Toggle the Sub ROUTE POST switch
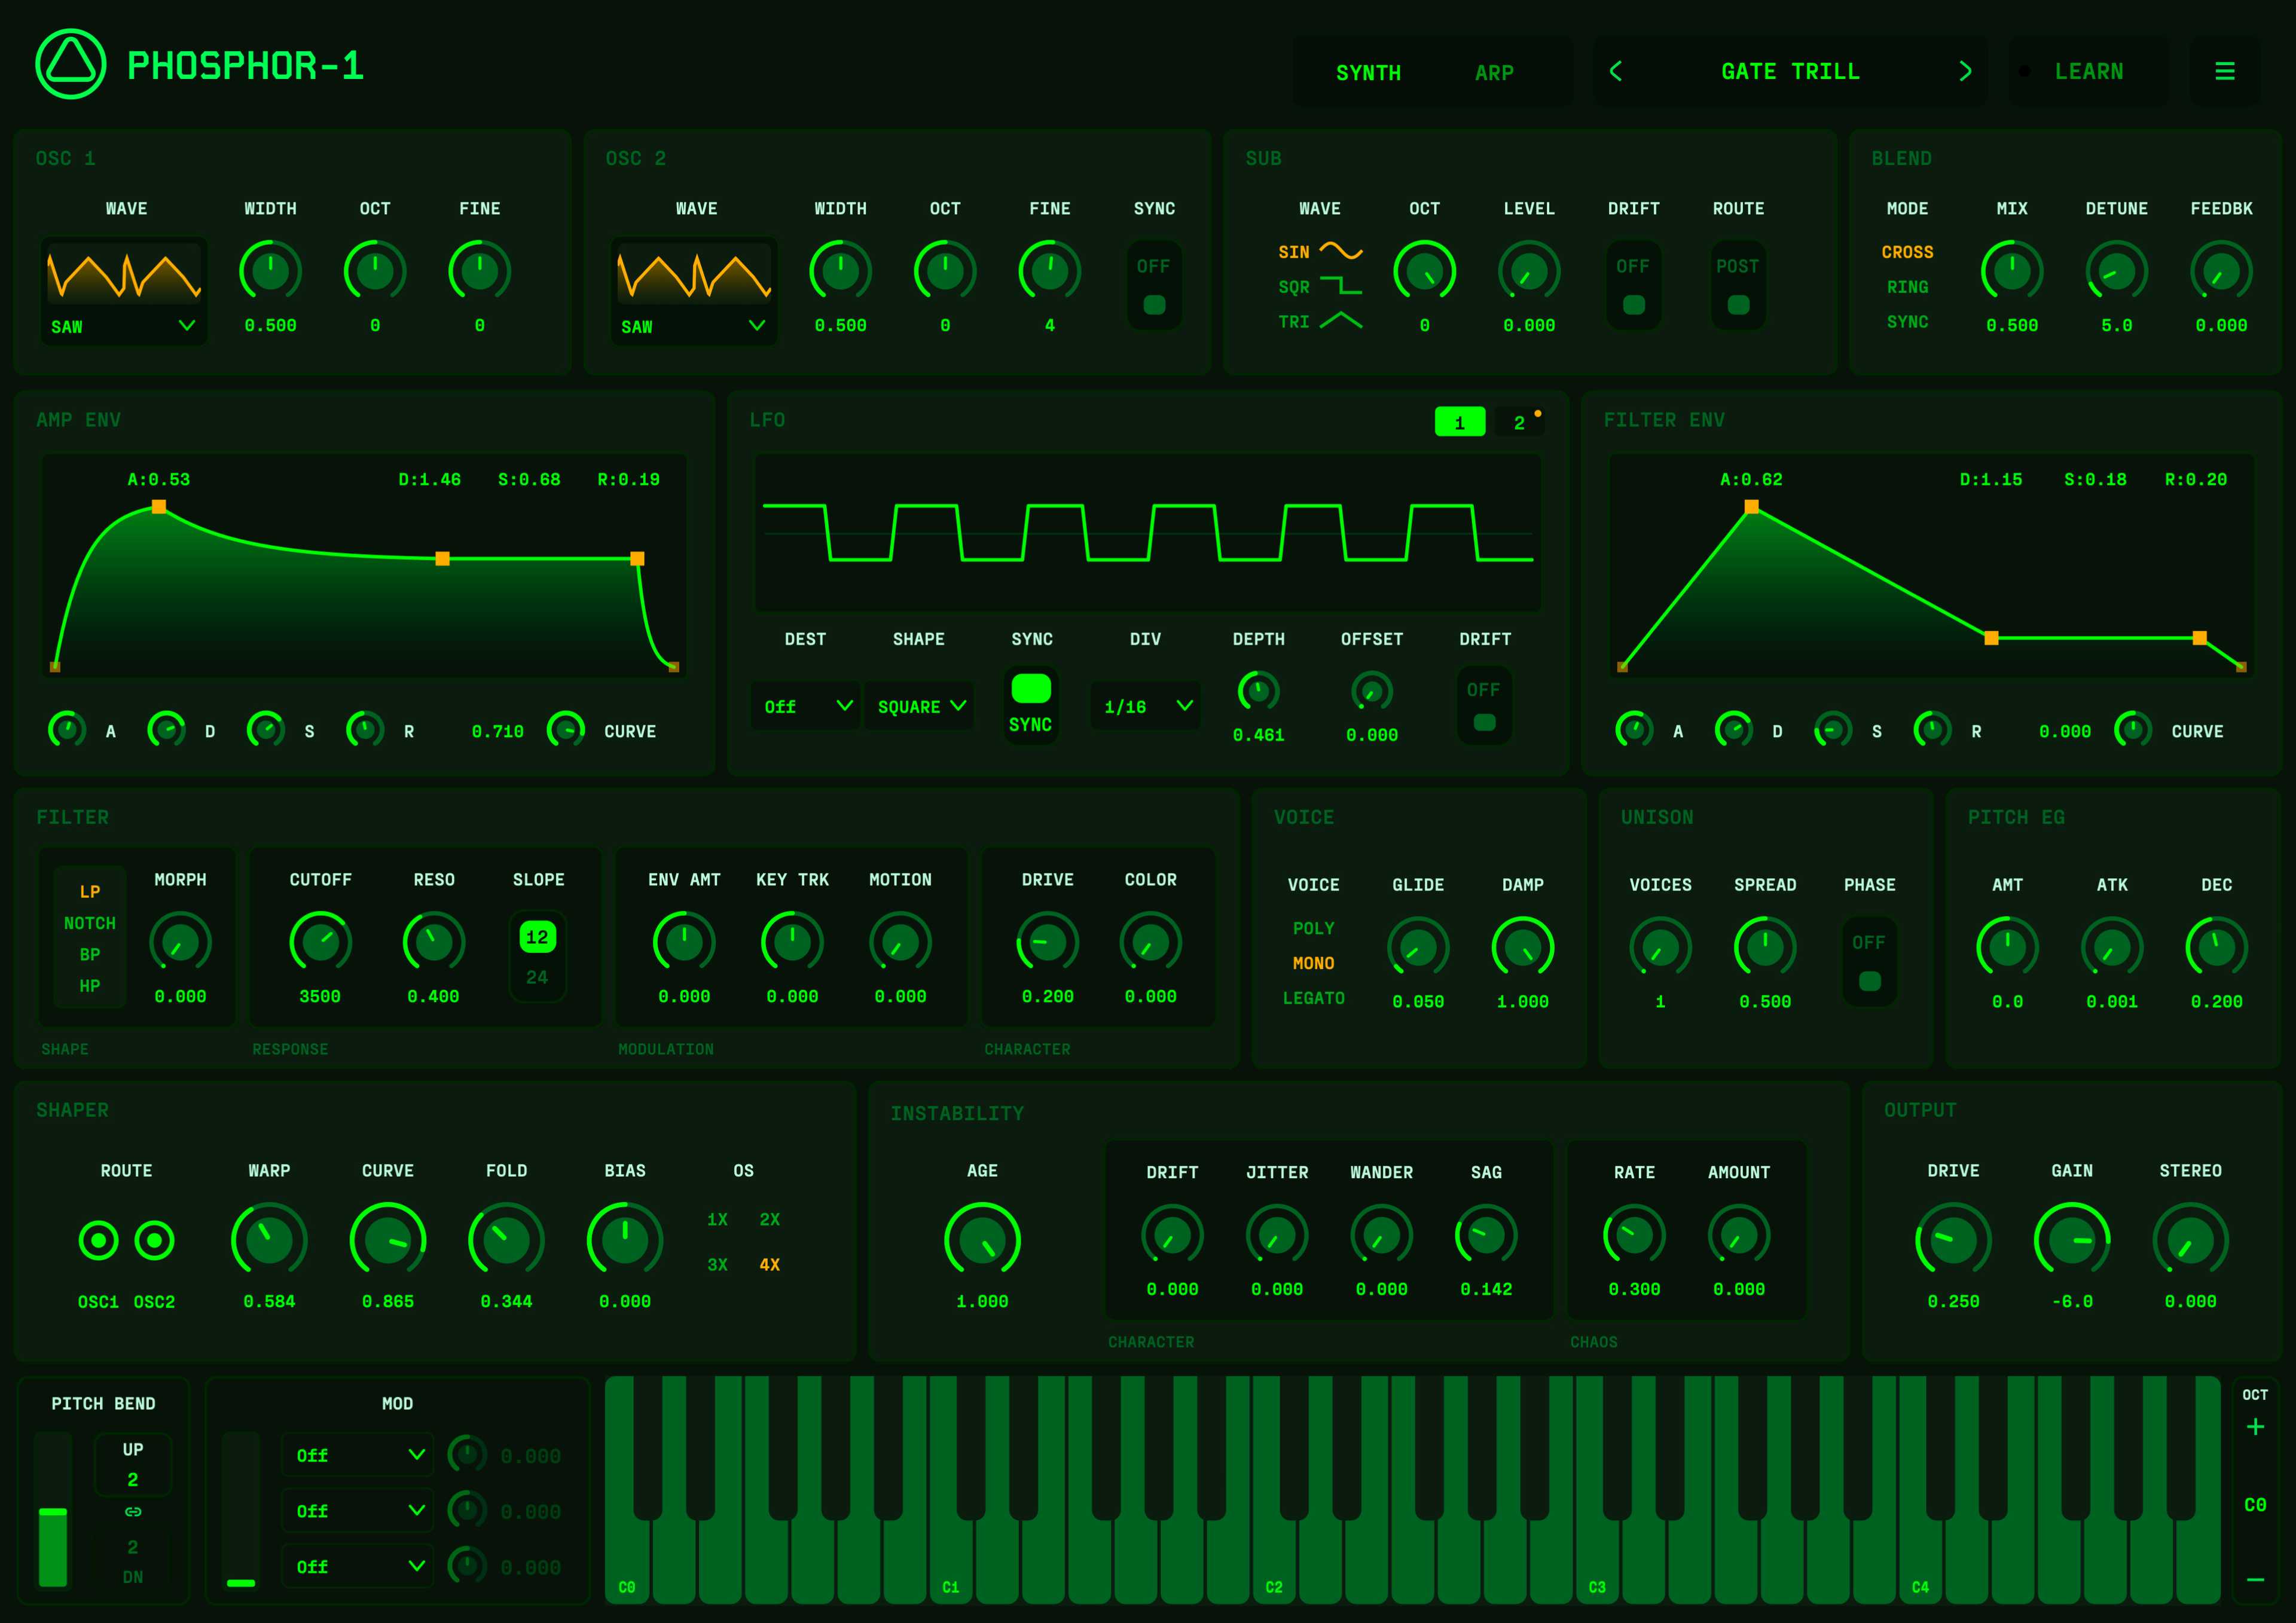 click(x=1738, y=285)
